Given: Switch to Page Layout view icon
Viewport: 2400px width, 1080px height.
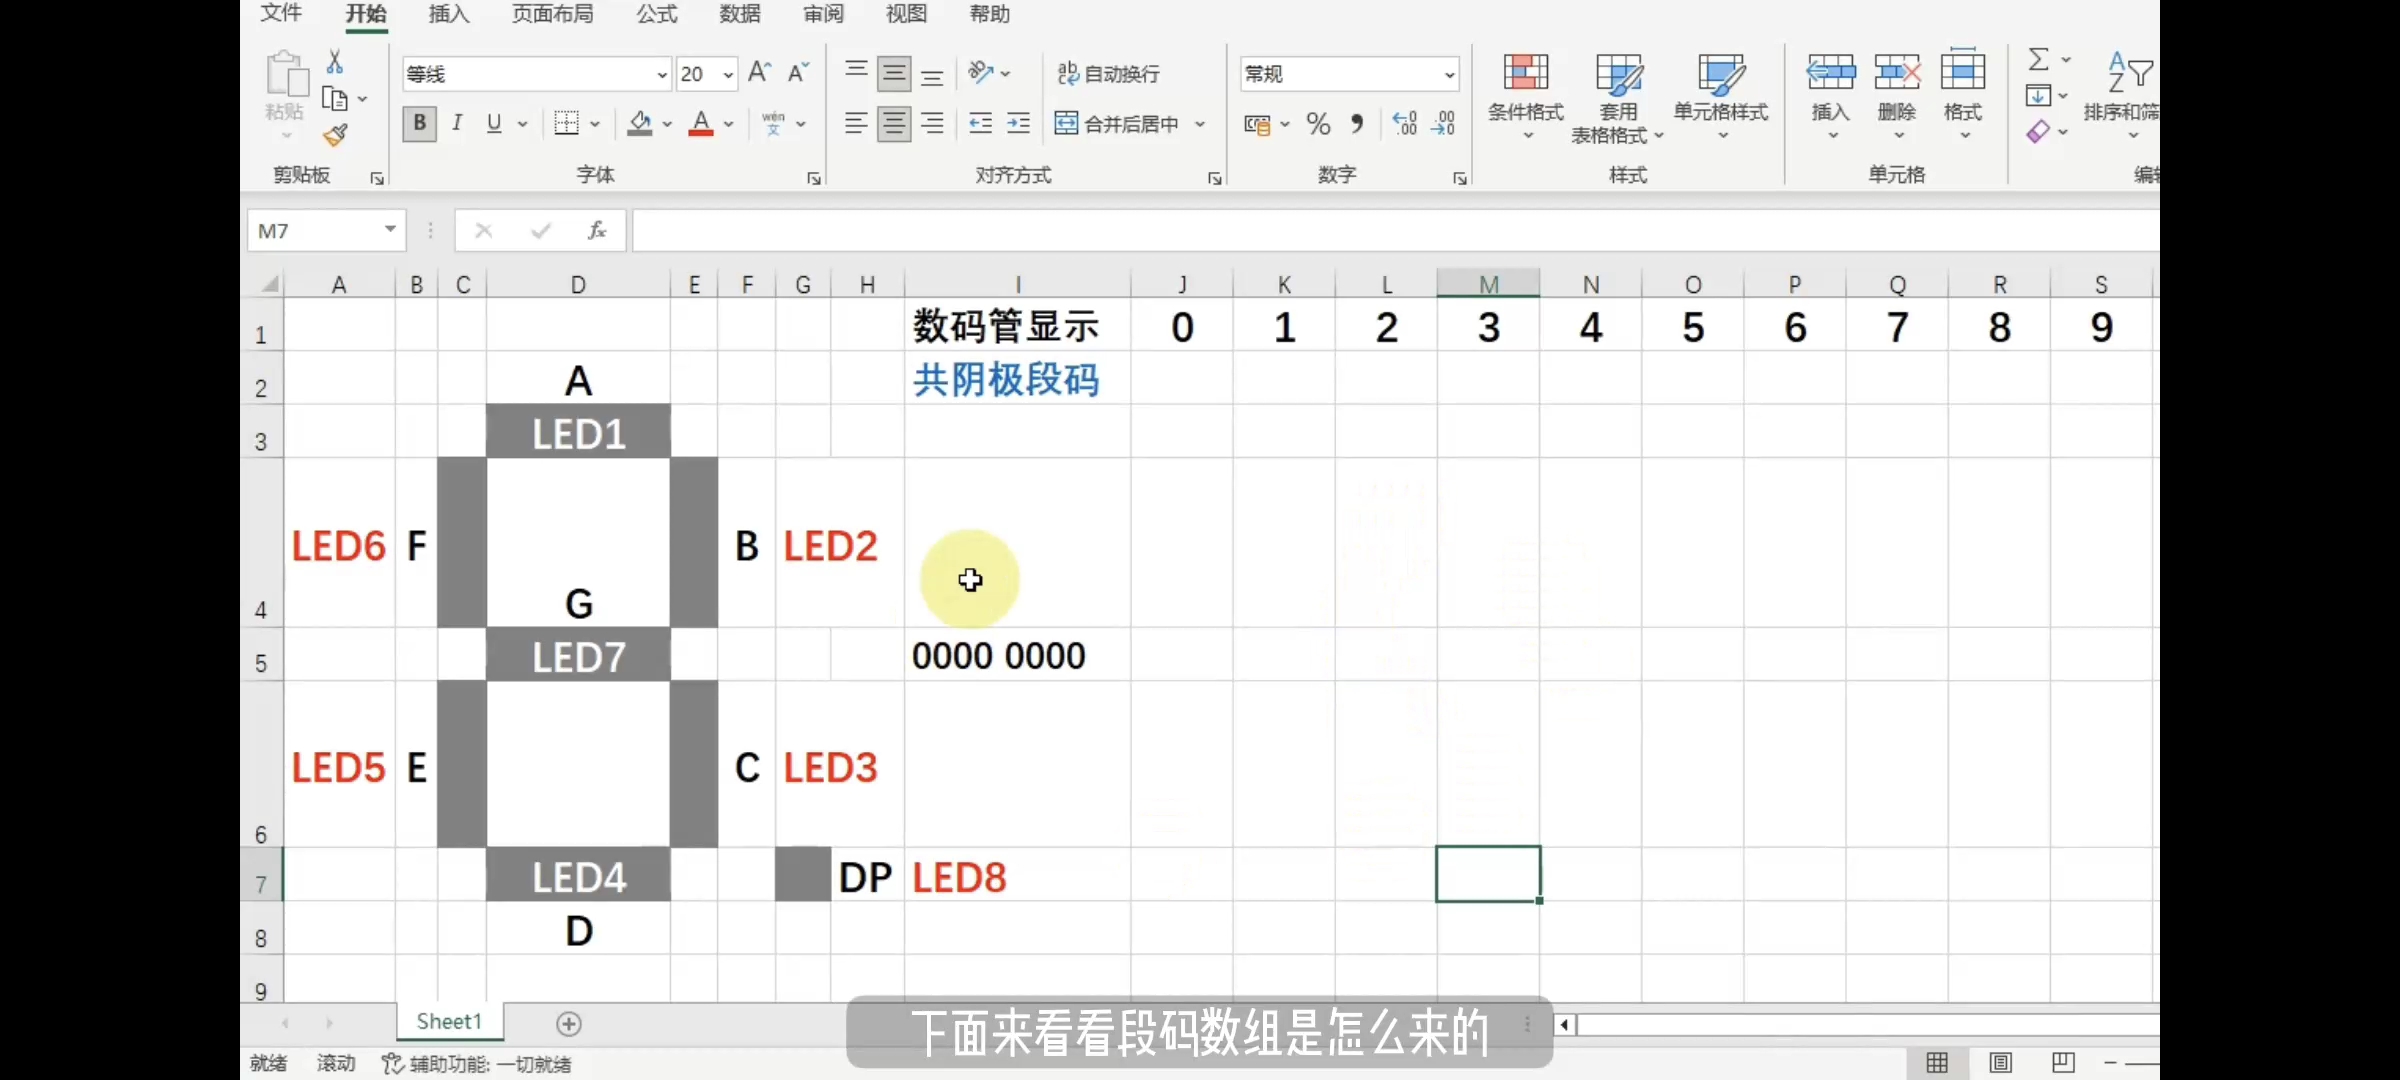Looking at the screenshot, I should [x=2000, y=1063].
